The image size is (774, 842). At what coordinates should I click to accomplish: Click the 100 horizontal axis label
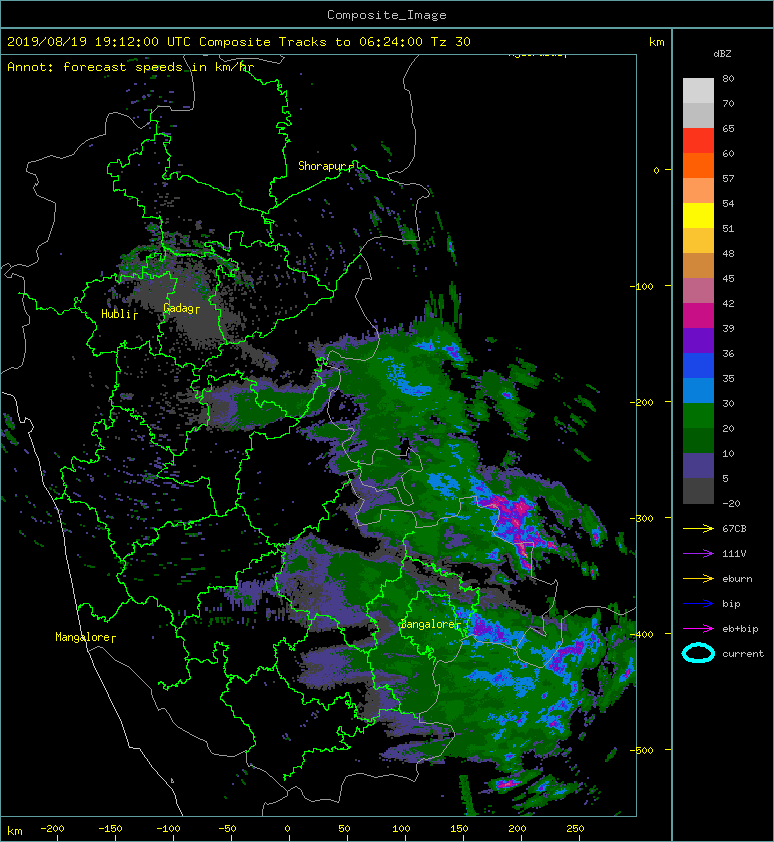(401, 829)
